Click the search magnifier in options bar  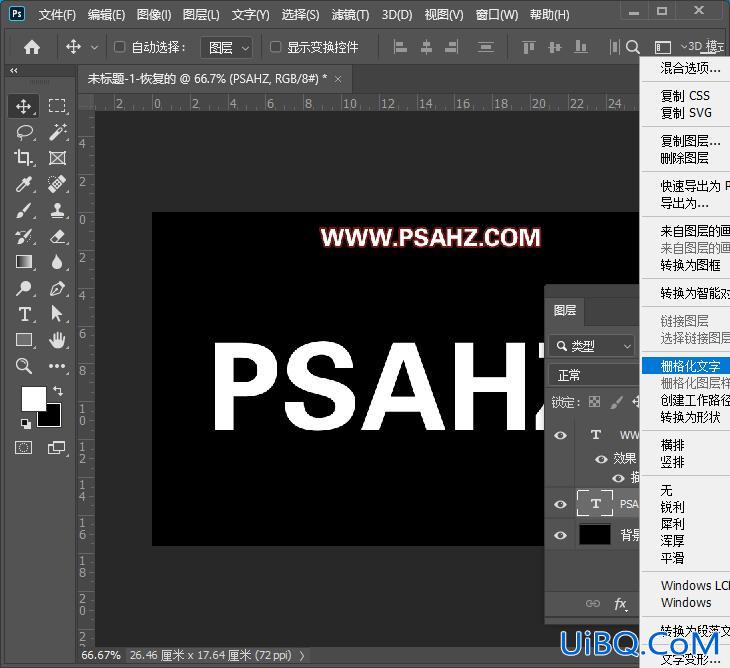(x=632, y=47)
